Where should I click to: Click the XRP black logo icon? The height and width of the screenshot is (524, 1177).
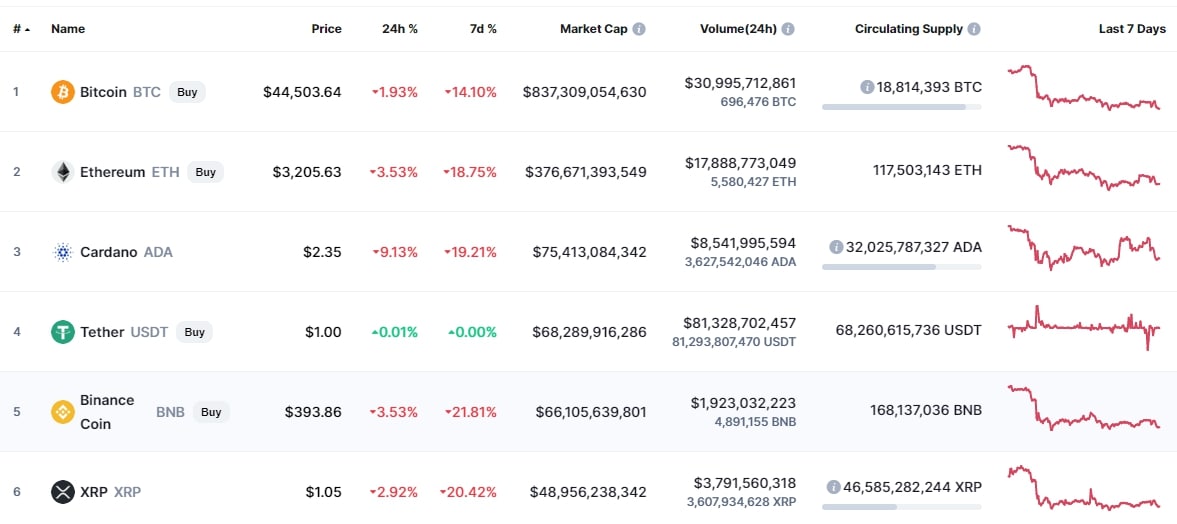(x=62, y=492)
